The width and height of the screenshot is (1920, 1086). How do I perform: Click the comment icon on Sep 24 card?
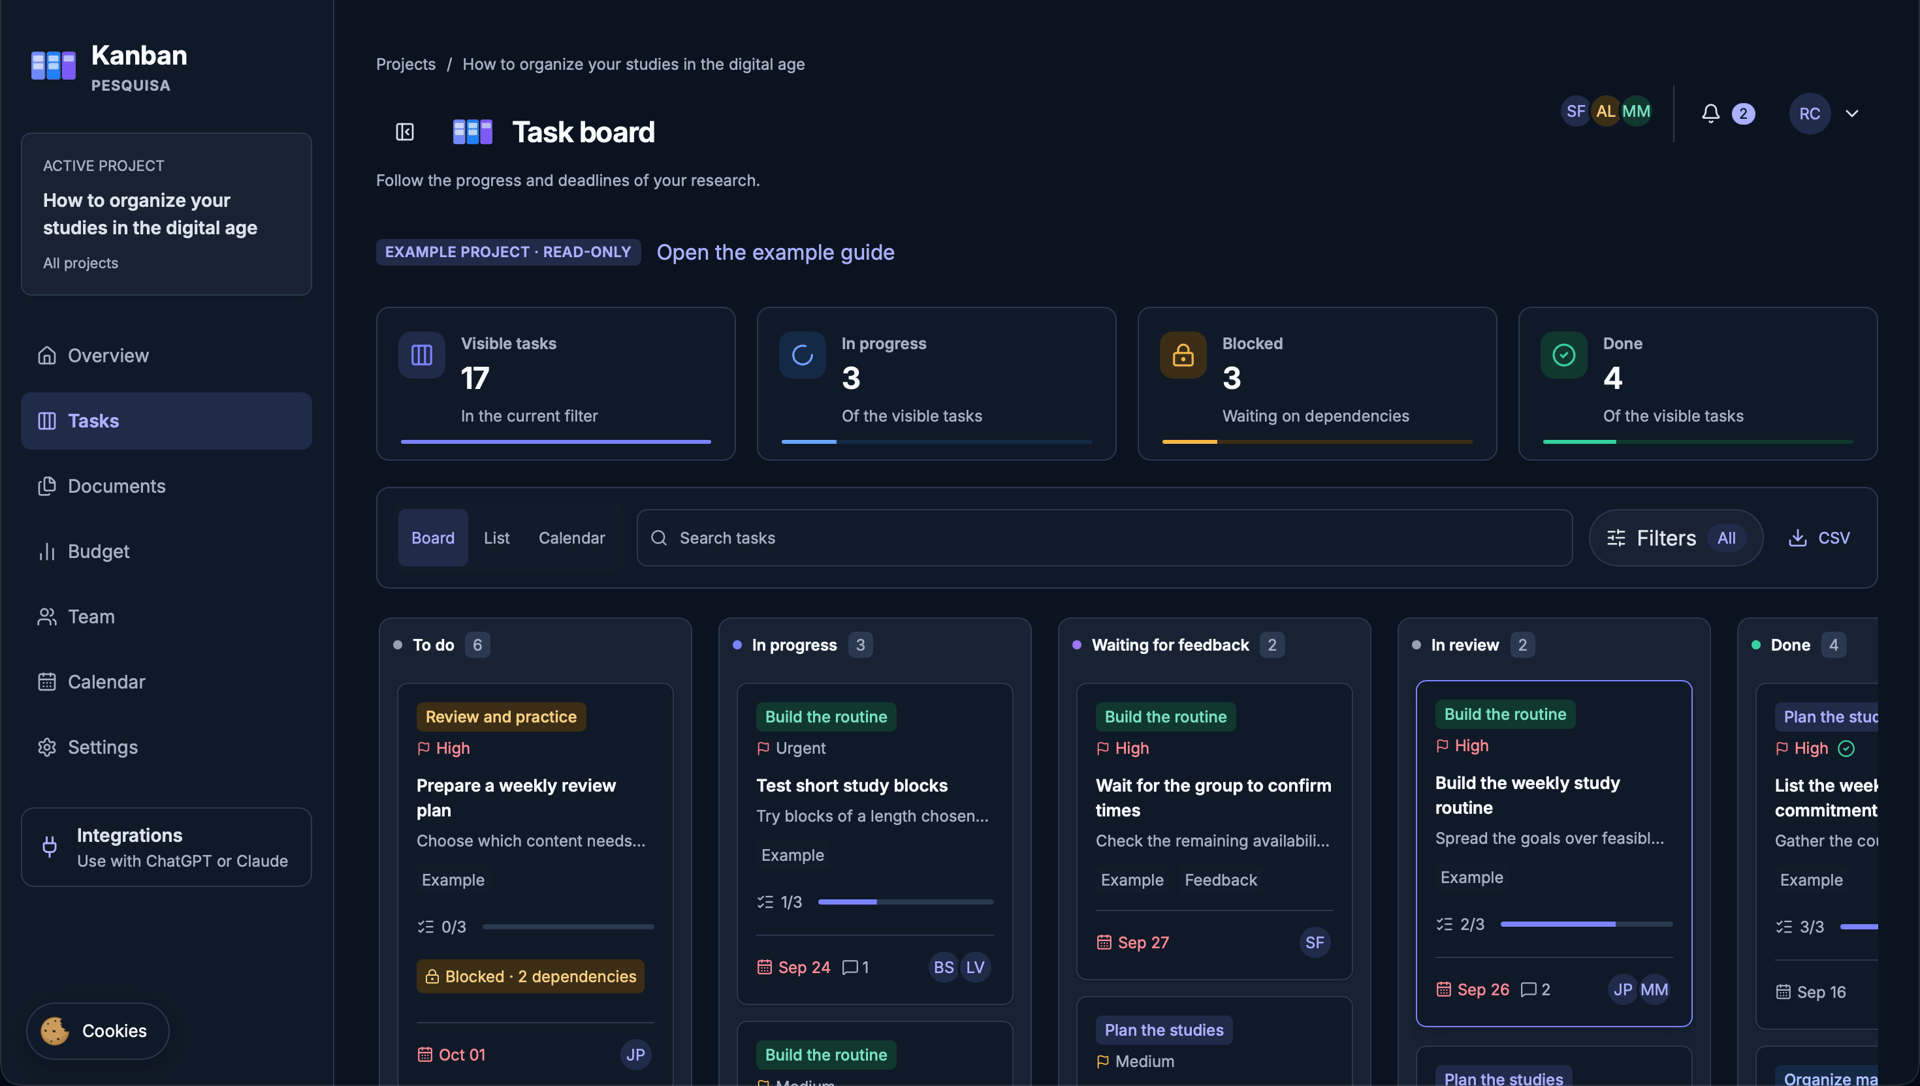tap(850, 967)
